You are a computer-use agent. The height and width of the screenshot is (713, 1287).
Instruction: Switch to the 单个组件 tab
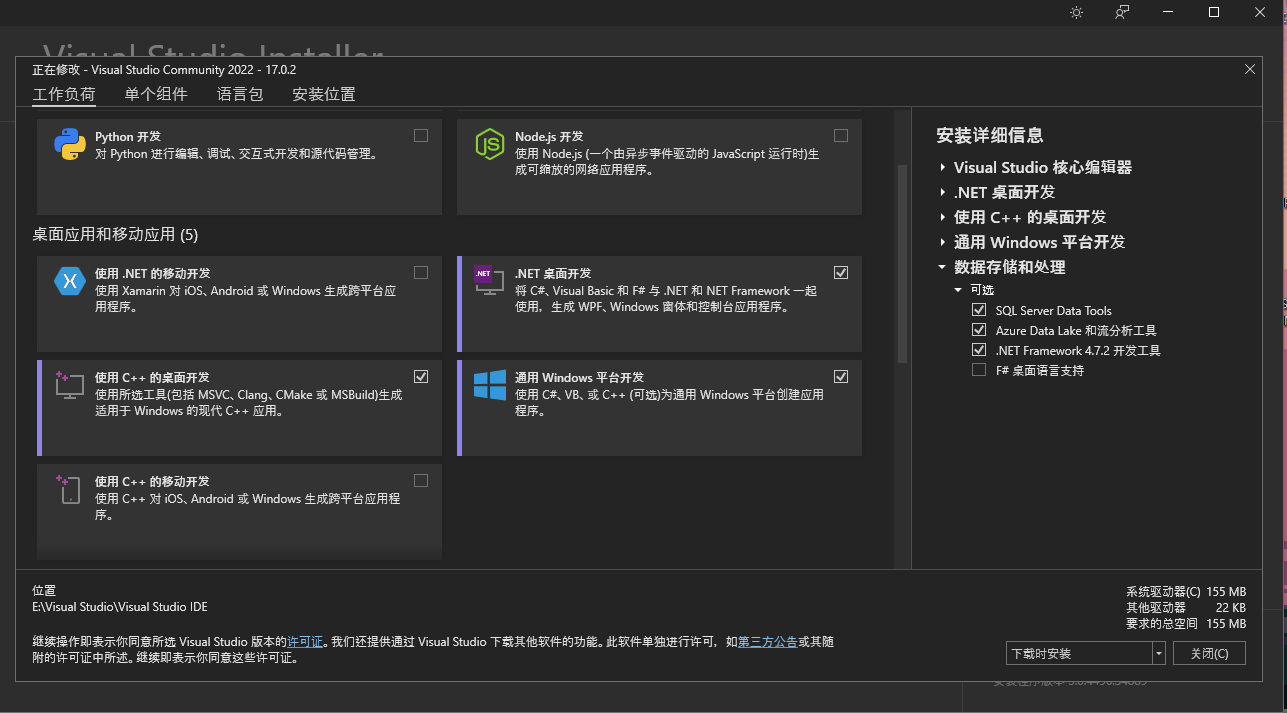(156, 94)
